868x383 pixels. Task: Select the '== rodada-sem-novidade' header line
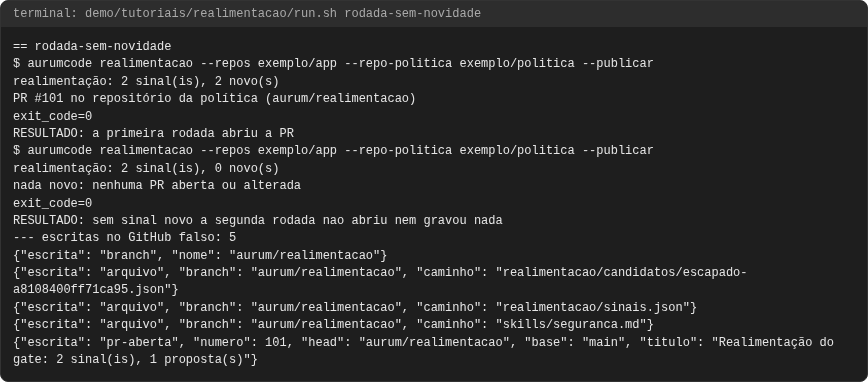point(92,46)
